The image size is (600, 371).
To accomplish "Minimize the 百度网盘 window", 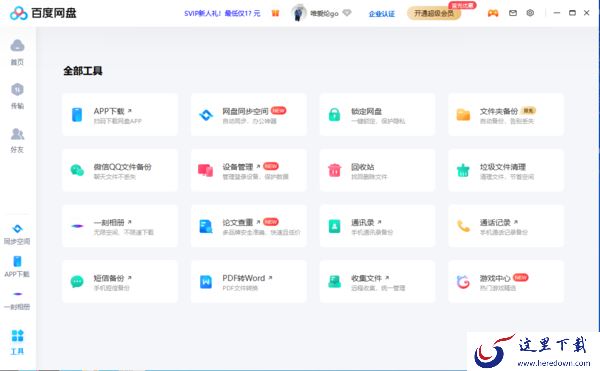I will [x=557, y=13].
